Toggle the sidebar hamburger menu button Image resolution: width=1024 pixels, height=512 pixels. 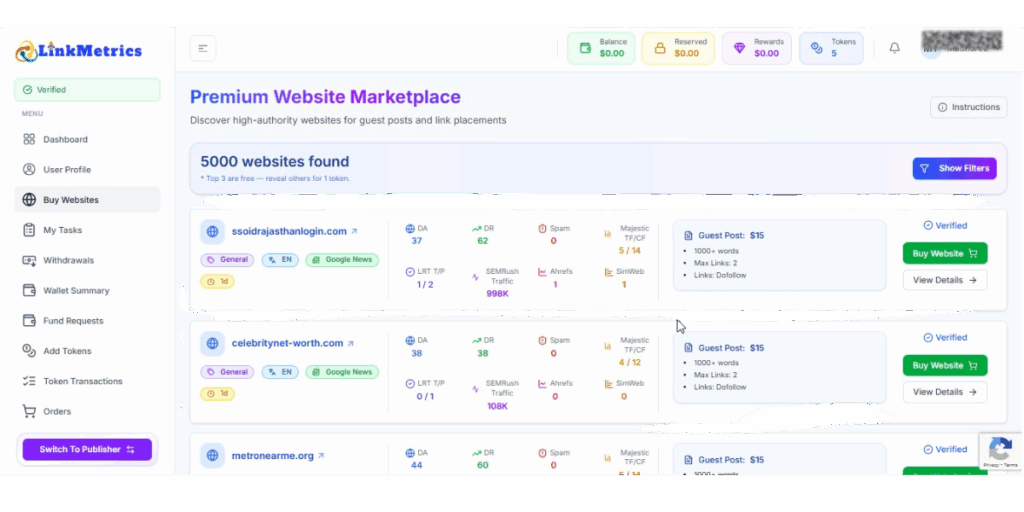coord(203,48)
